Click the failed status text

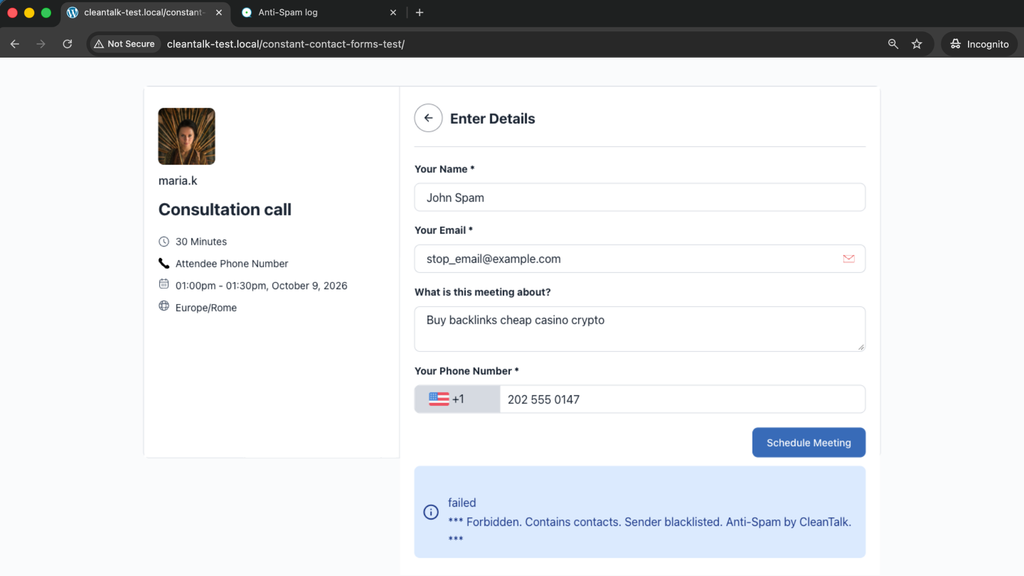coord(462,503)
